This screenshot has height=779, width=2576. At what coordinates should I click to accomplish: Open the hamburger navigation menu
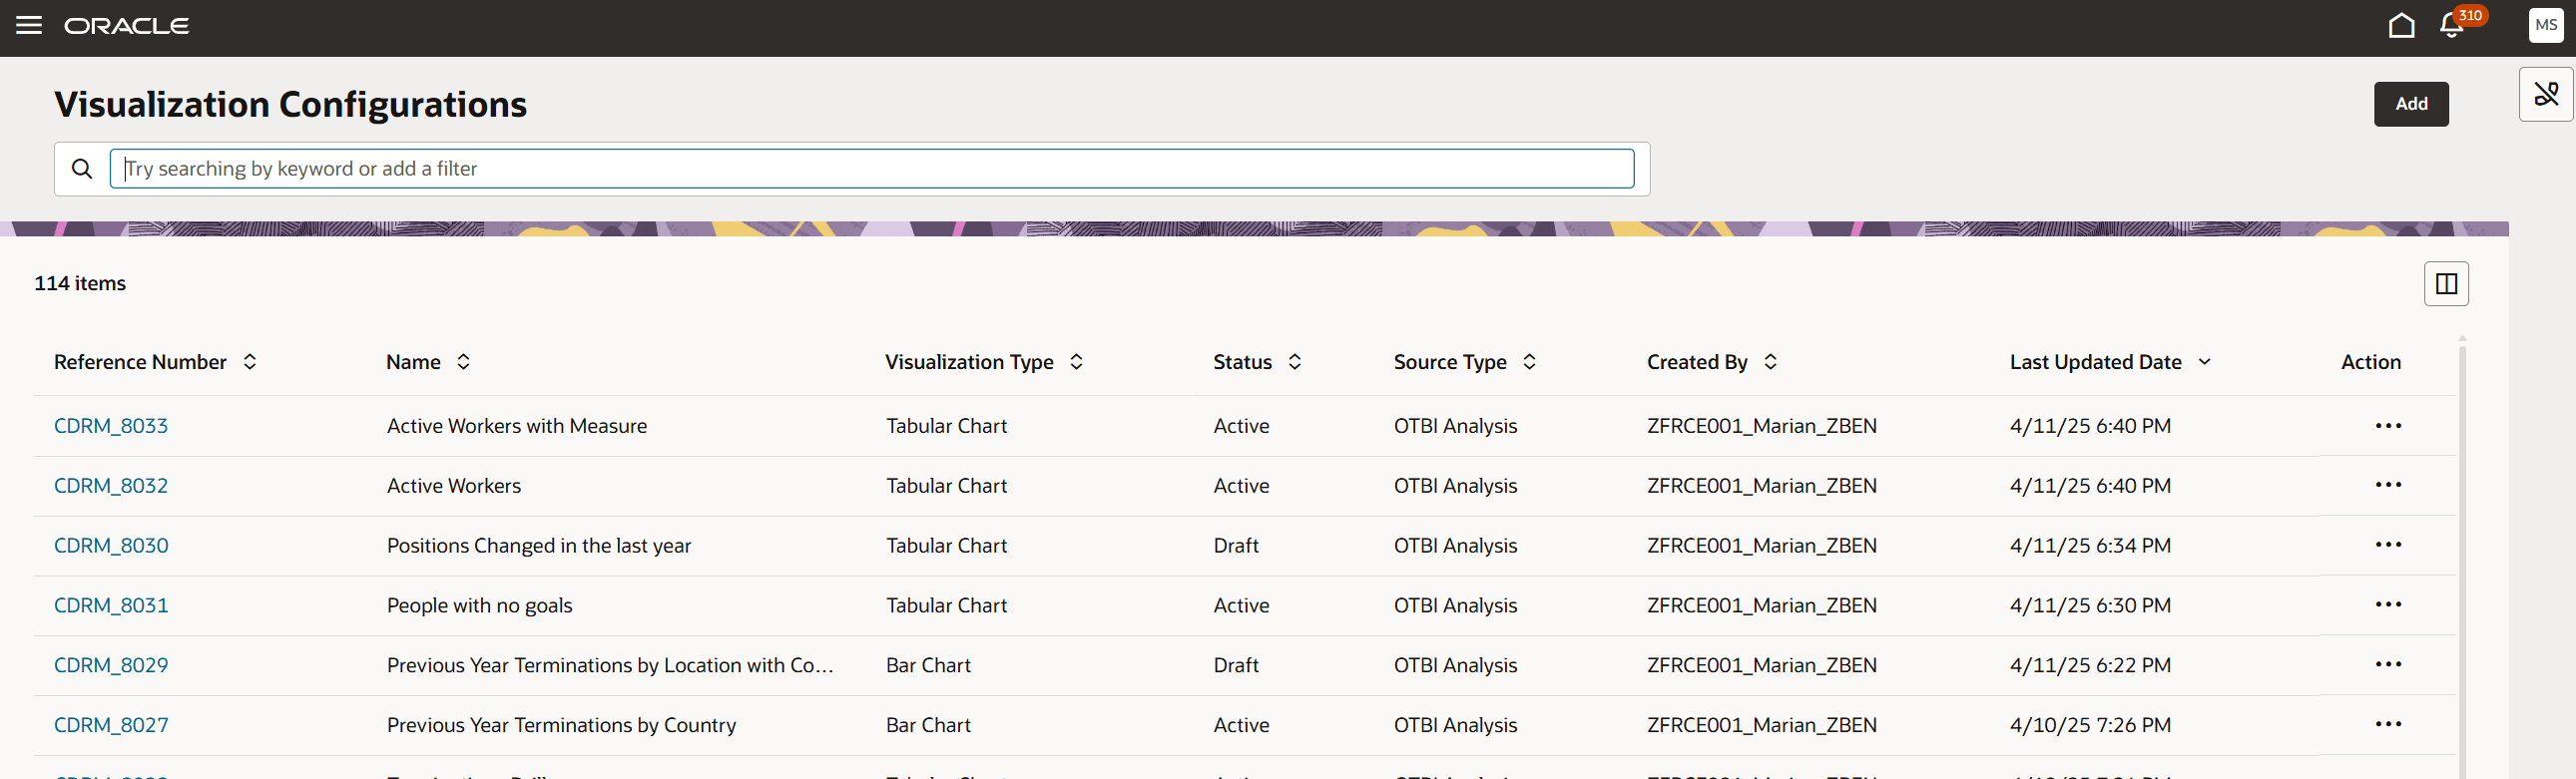click(x=29, y=25)
